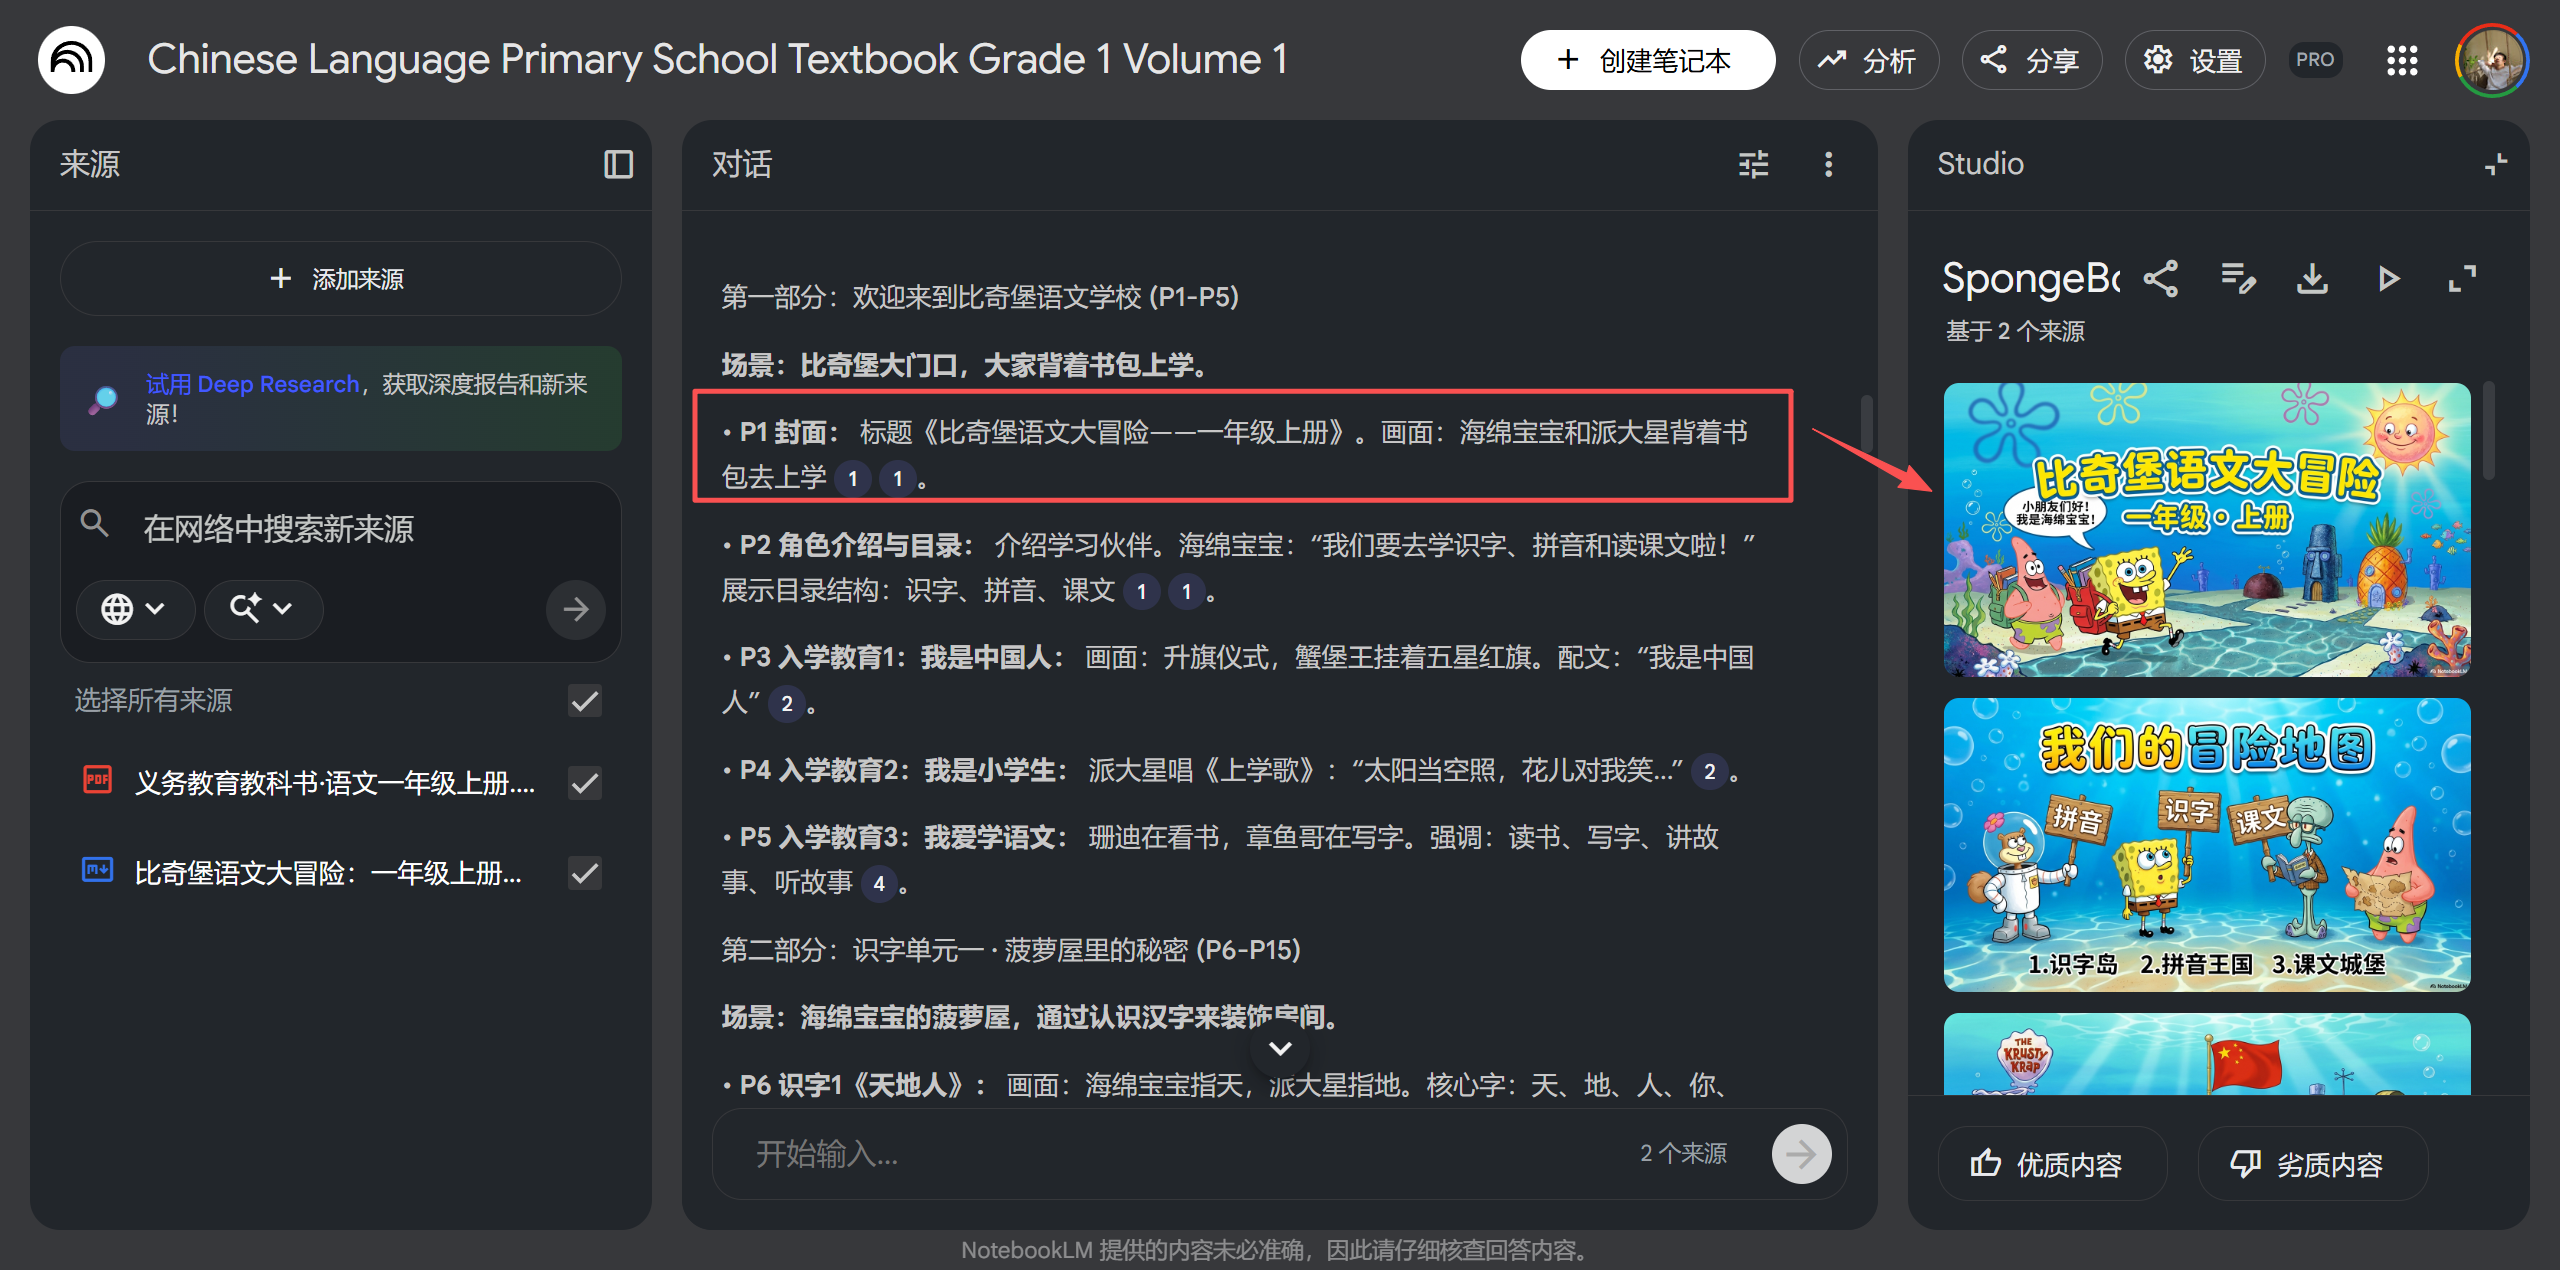Screen dimensions: 2560x1270
Task: Uncheck the 比奇堡语文大冒险 source
Action: (x=584, y=872)
